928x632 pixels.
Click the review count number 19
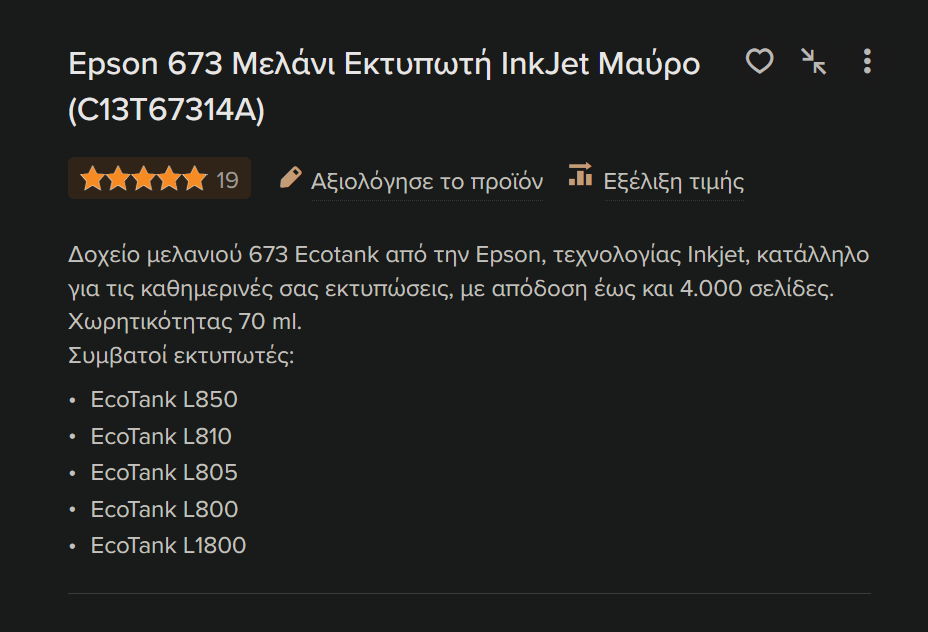227,180
